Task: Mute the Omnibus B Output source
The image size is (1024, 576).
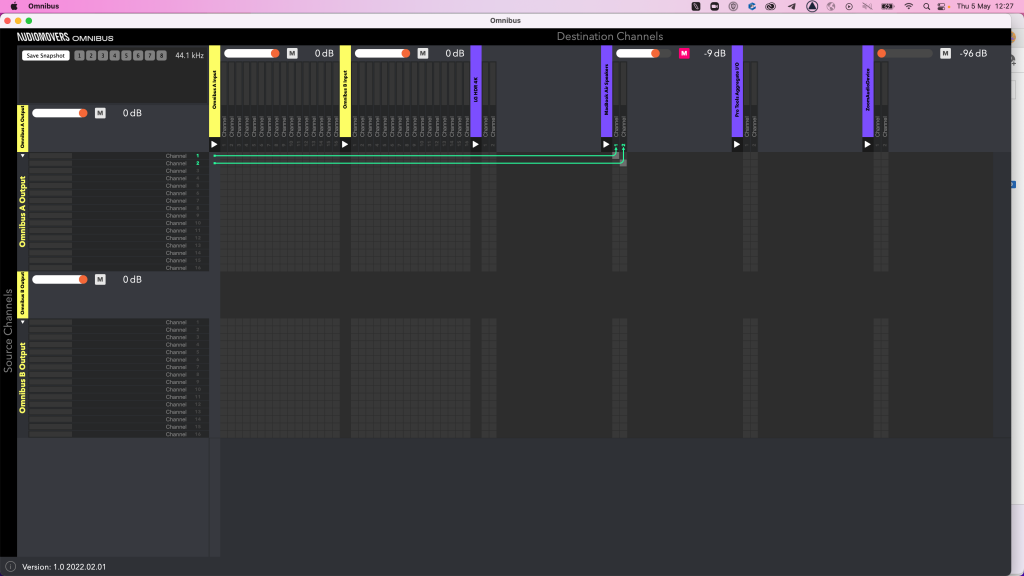Action: coord(100,280)
